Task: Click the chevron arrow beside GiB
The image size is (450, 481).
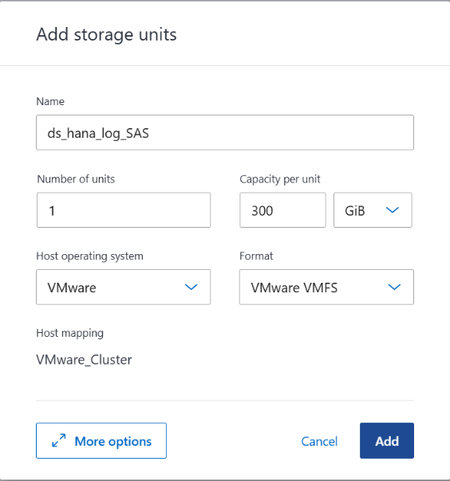Action: point(392,210)
